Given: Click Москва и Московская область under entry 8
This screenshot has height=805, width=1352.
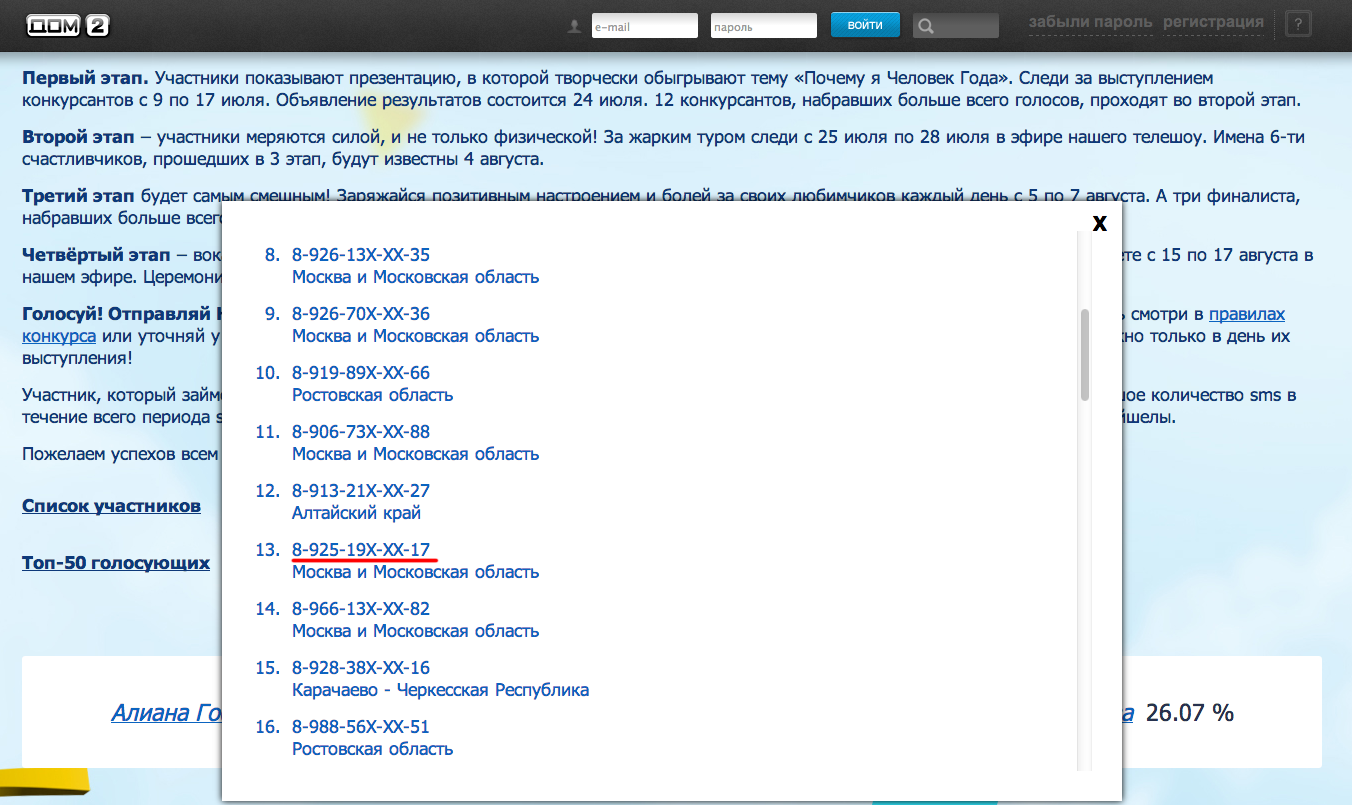Looking at the screenshot, I should [415, 277].
